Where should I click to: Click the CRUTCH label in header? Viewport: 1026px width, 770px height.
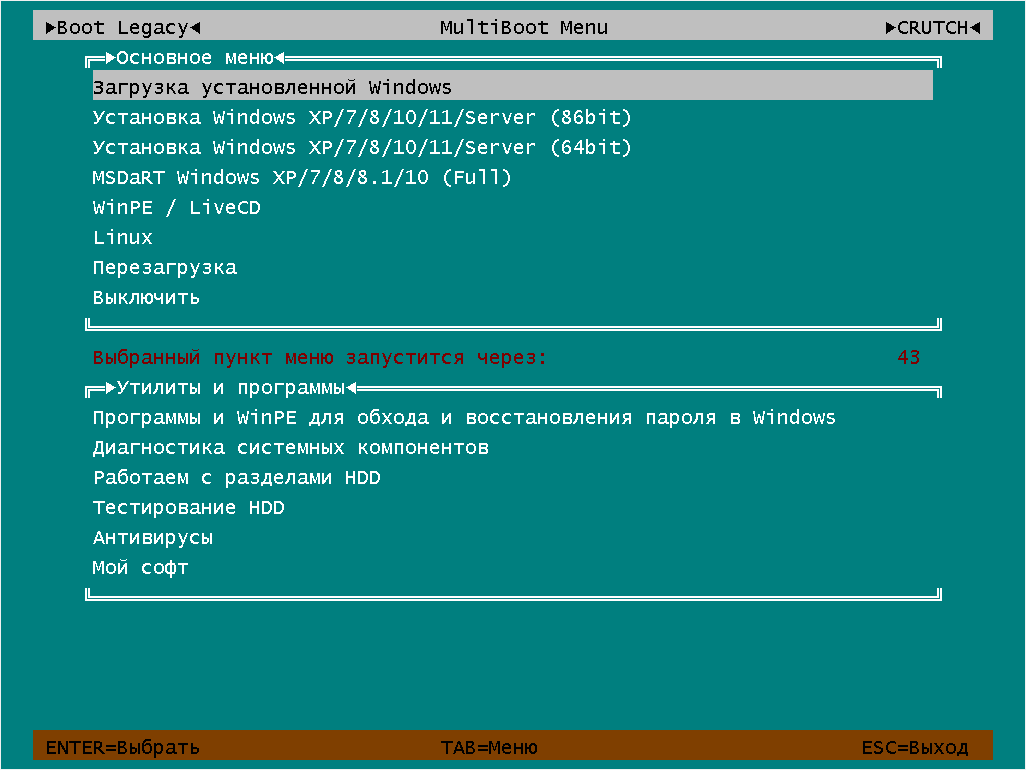point(932,27)
